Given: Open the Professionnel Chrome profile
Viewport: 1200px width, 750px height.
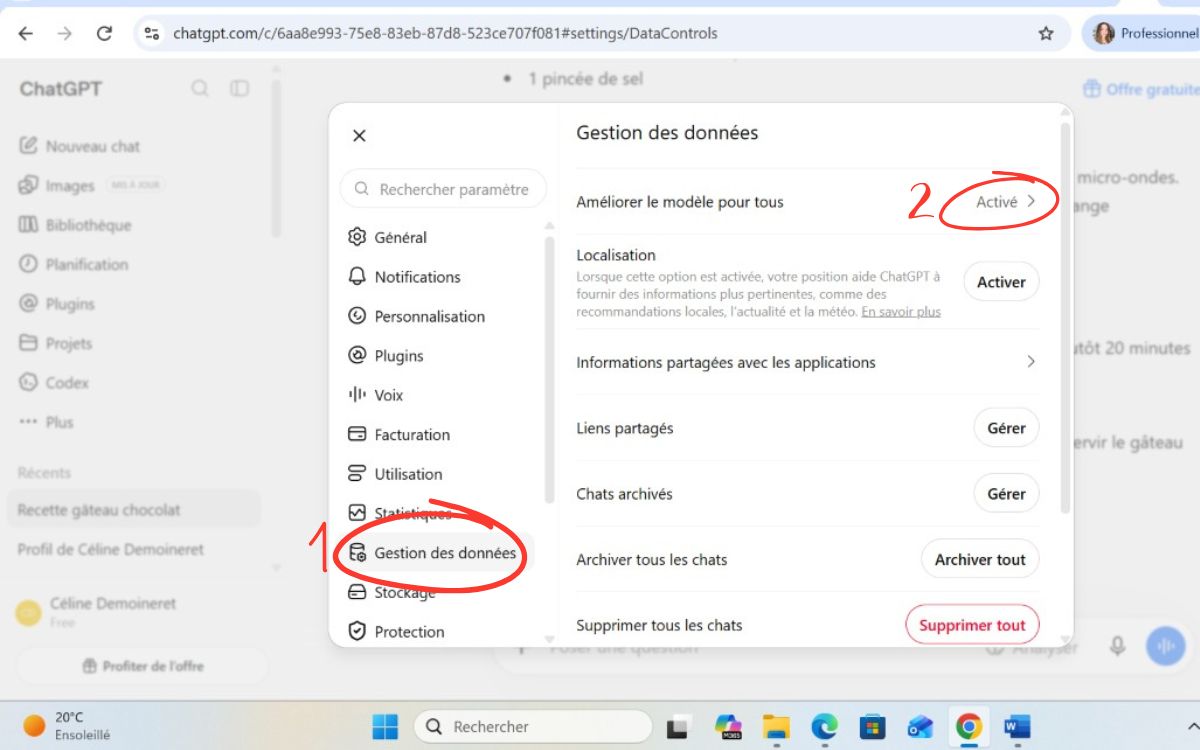Looking at the screenshot, I should [x=1140, y=33].
